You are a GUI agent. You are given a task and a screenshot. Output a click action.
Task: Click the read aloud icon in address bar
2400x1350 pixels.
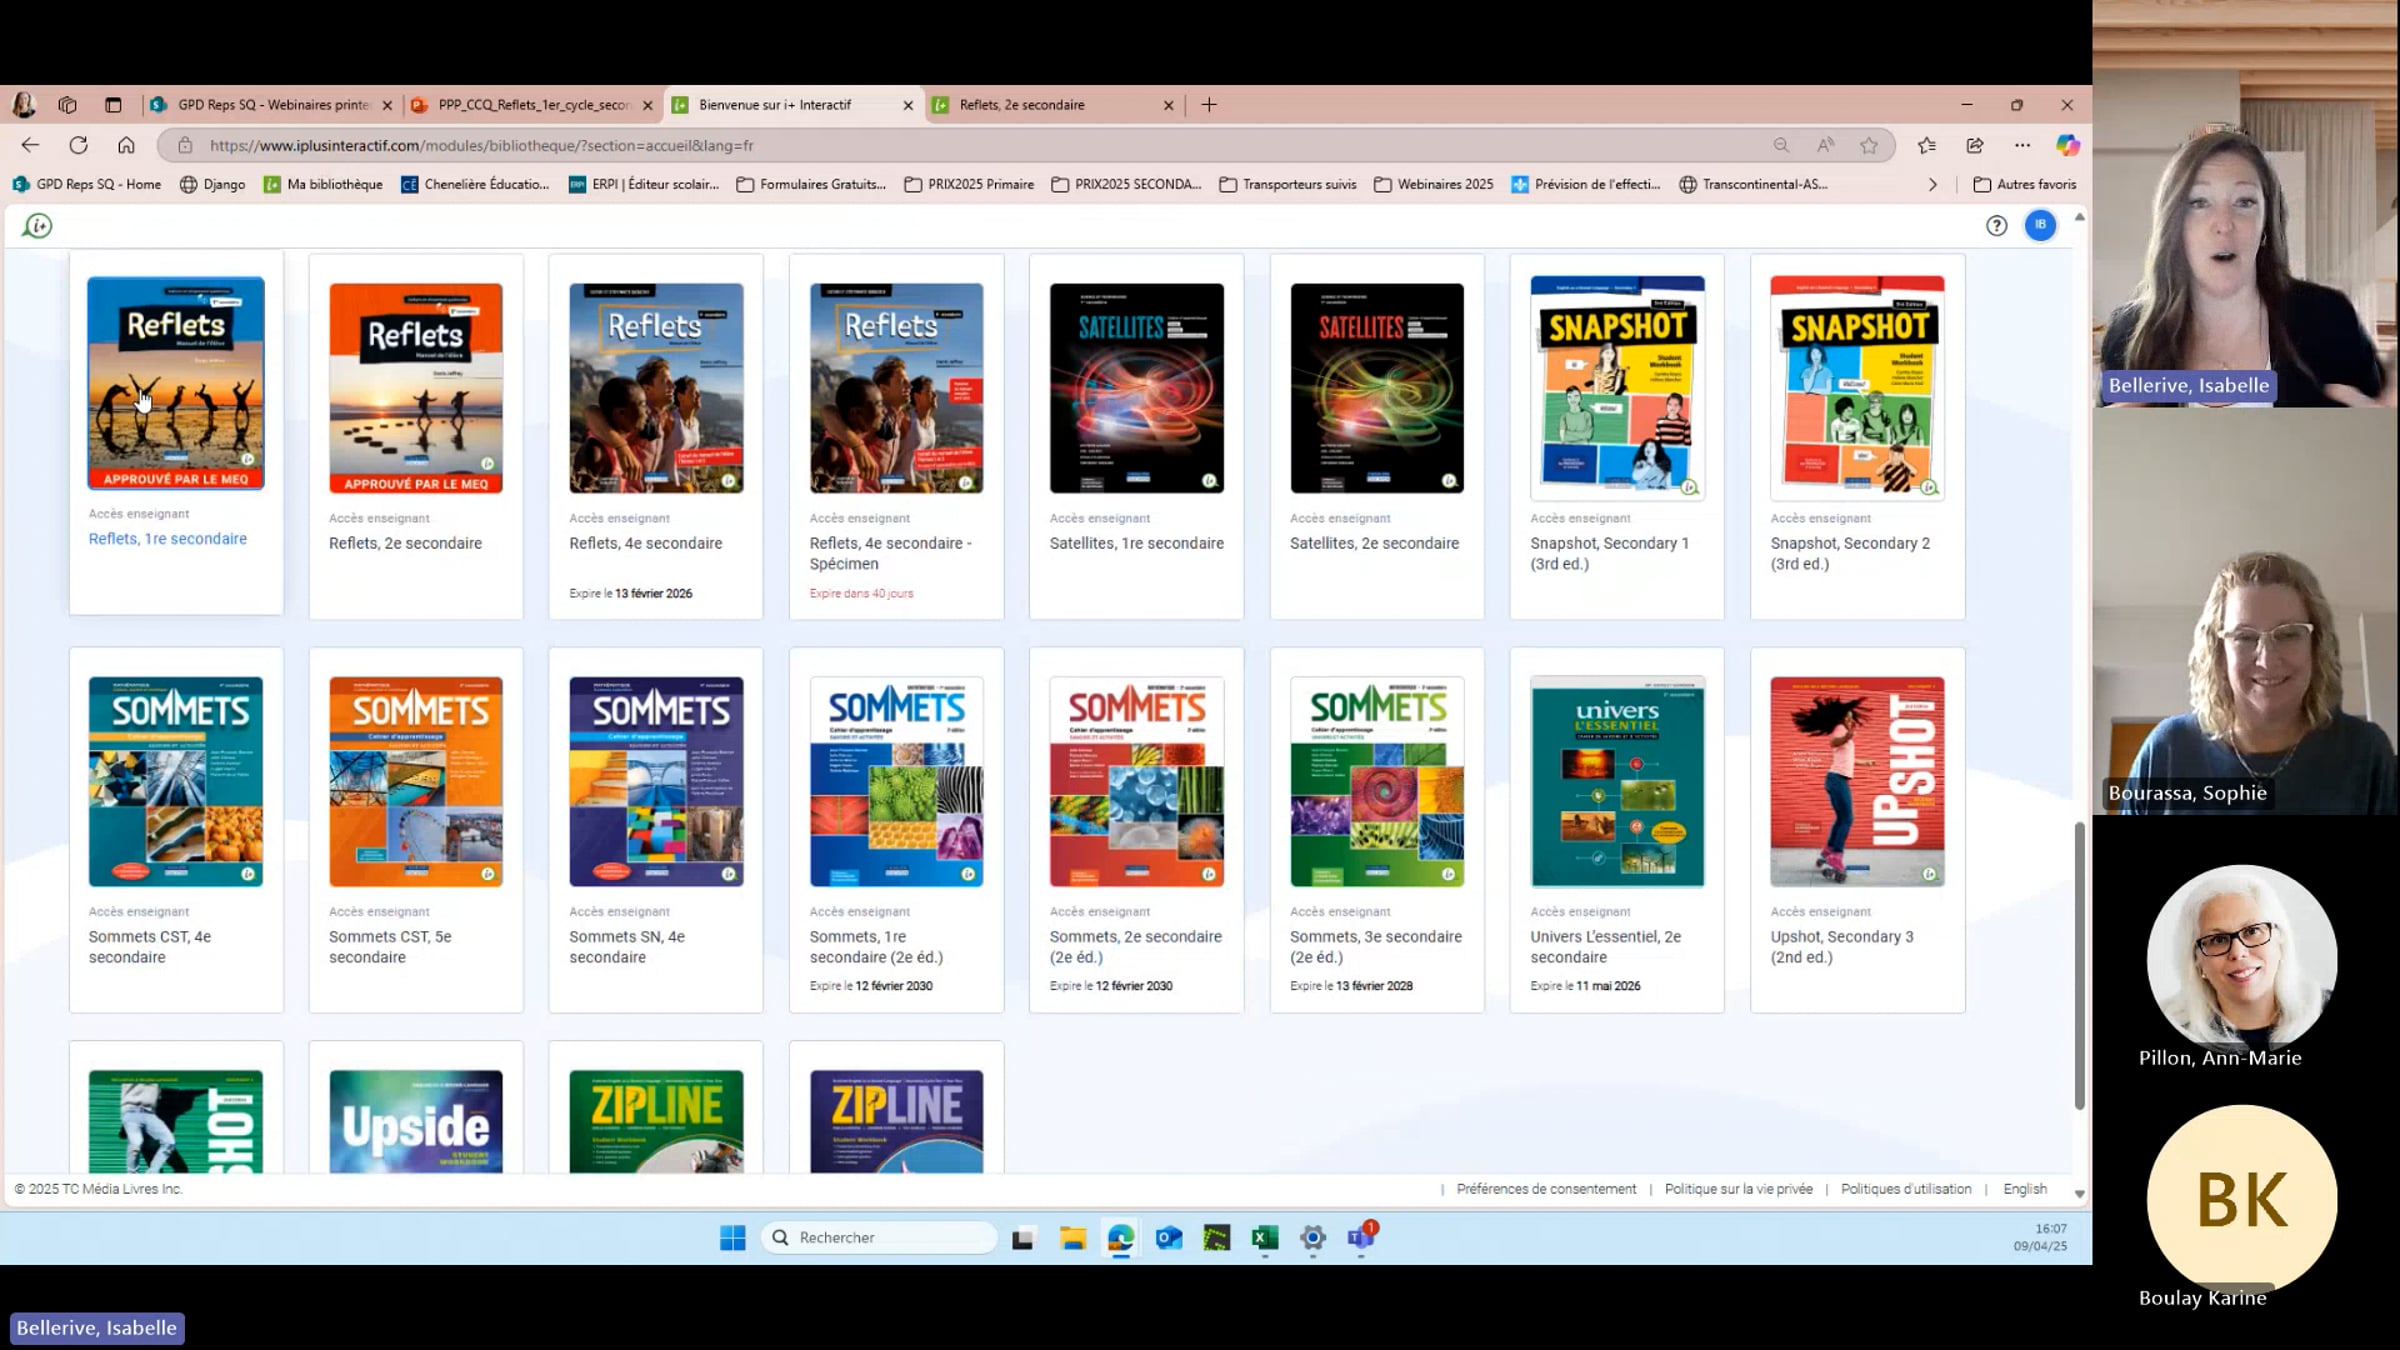pyautogui.click(x=1825, y=145)
